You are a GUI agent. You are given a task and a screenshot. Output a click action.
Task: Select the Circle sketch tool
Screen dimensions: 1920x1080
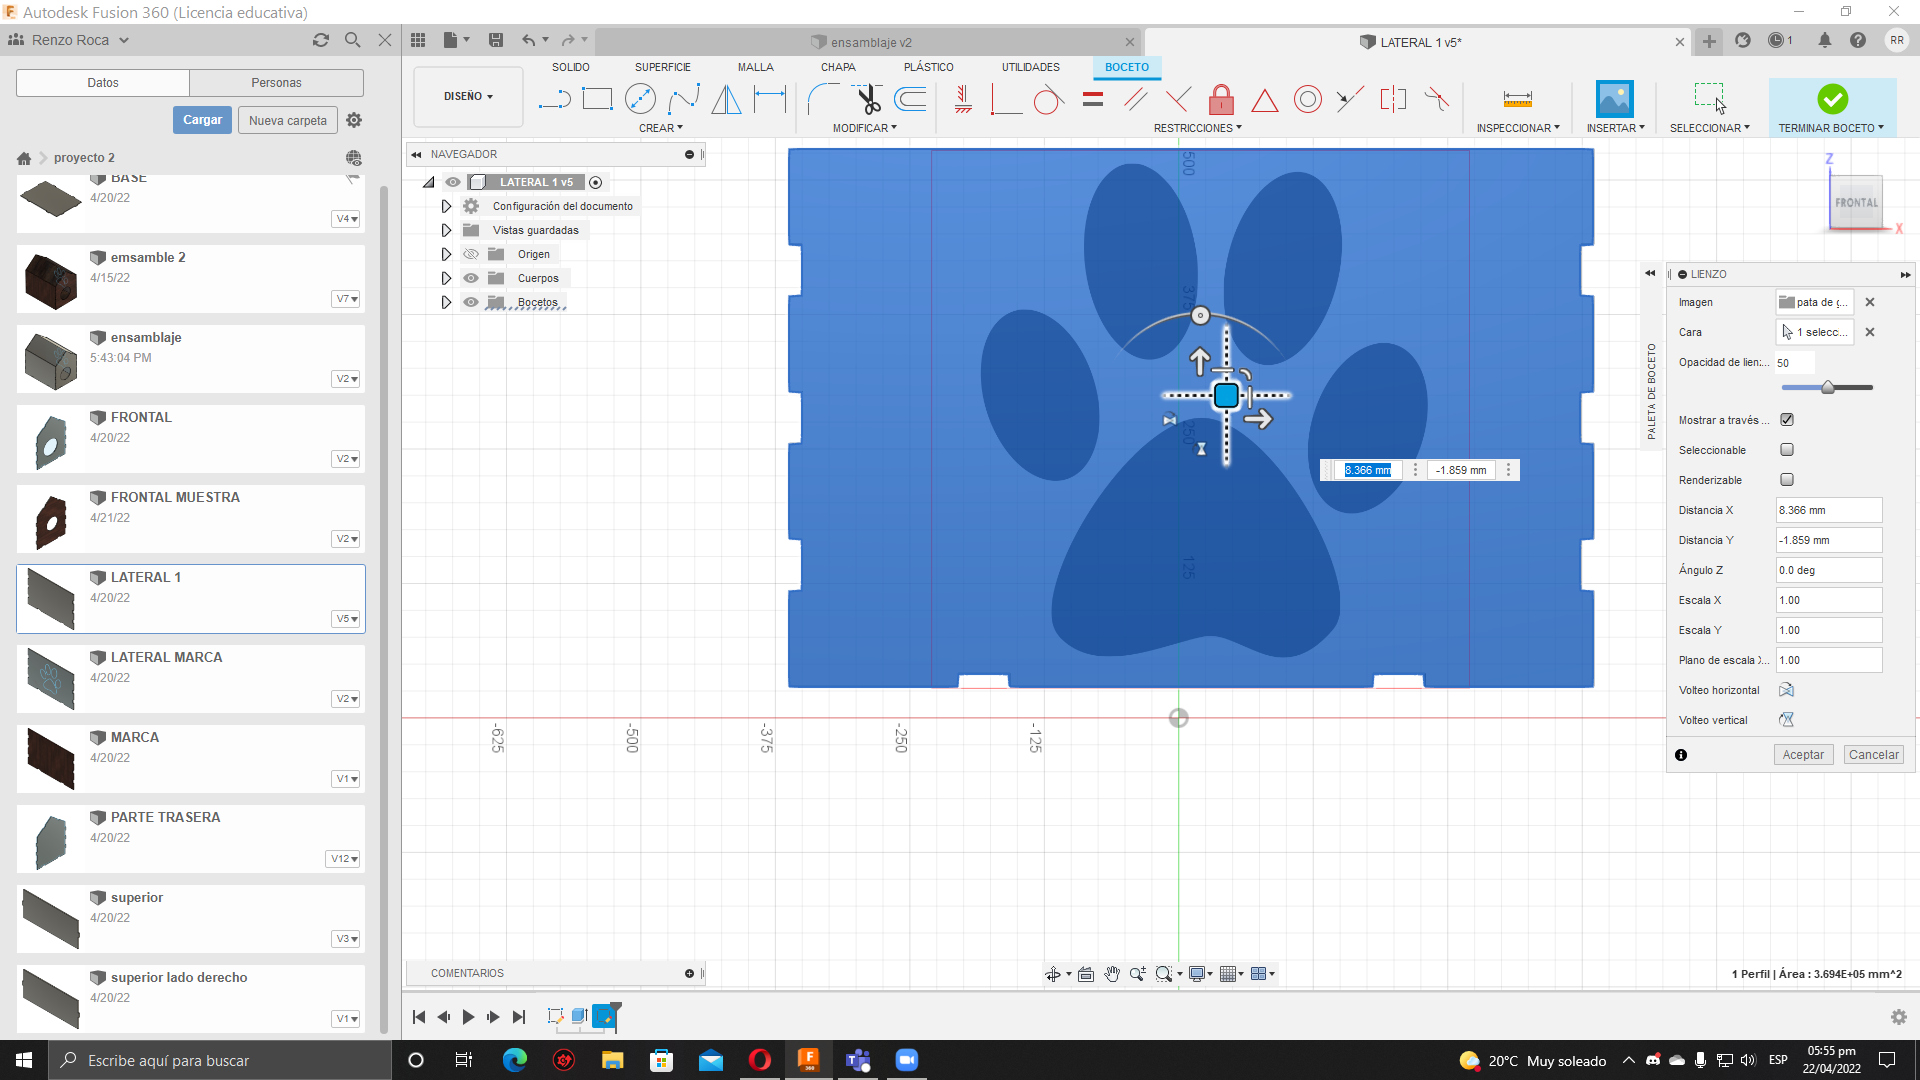640,99
